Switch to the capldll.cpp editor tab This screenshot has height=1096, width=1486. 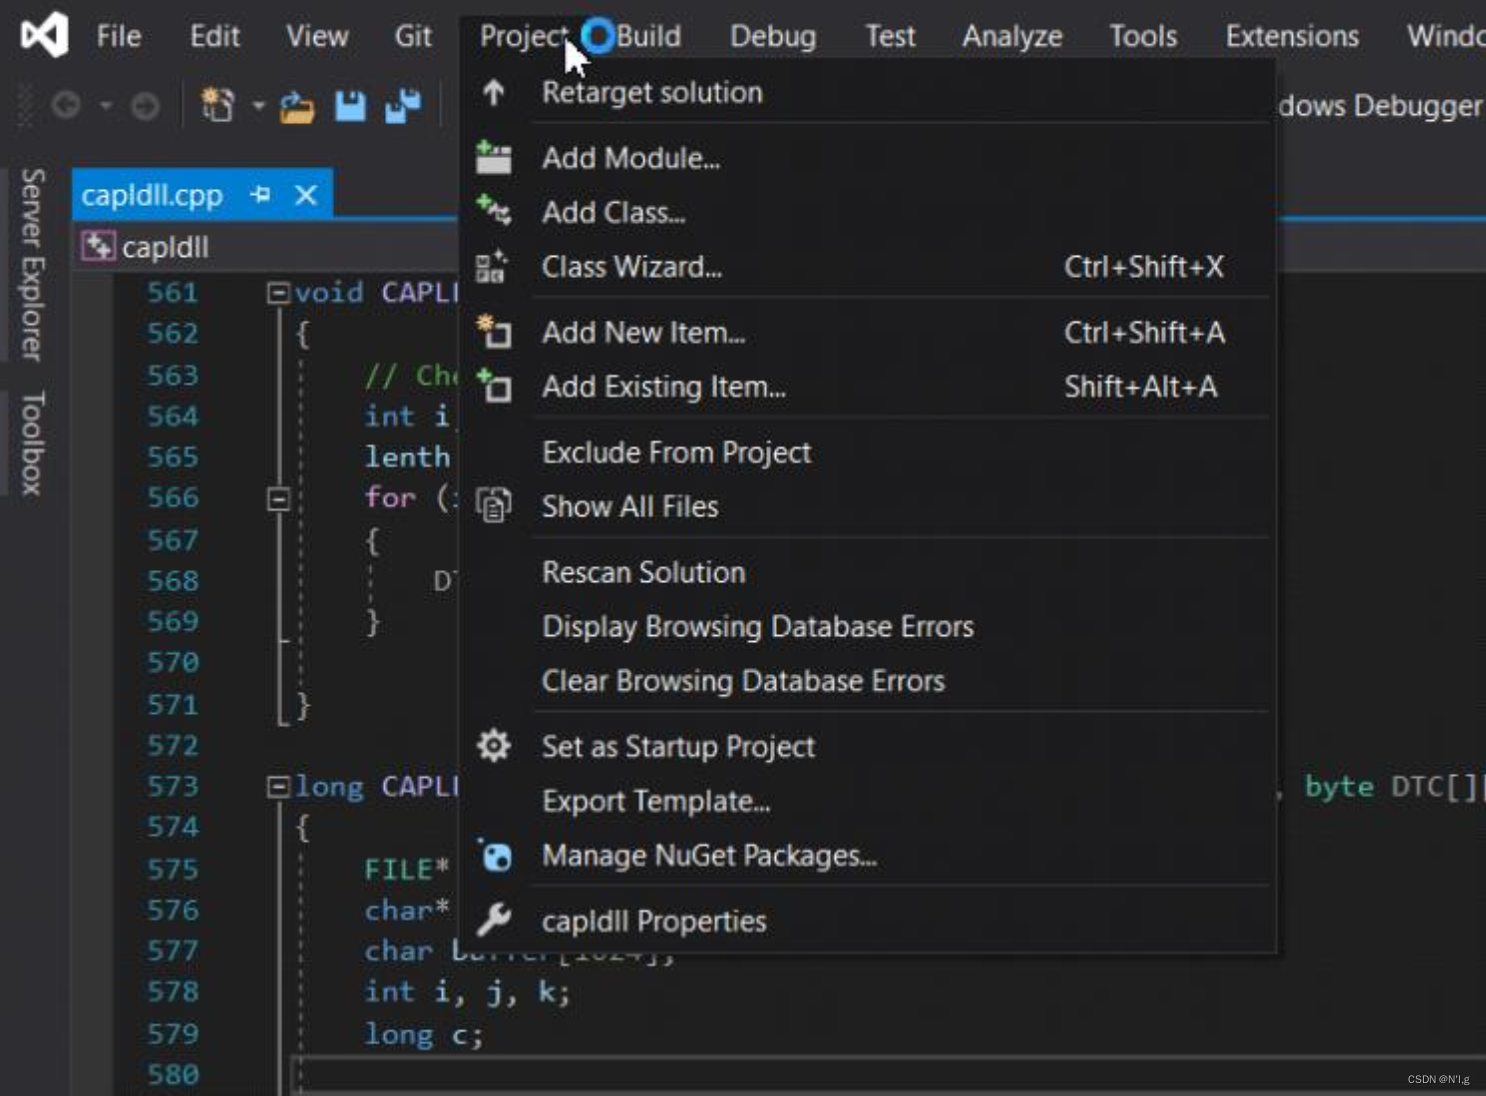pyautogui.click(x=152, y=195)
